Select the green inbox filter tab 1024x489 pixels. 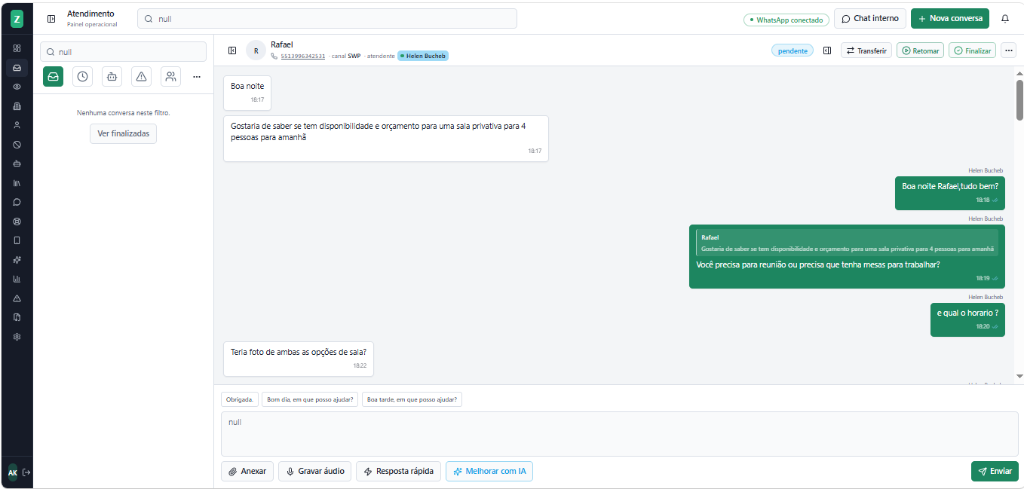click(x=53, y=76)
